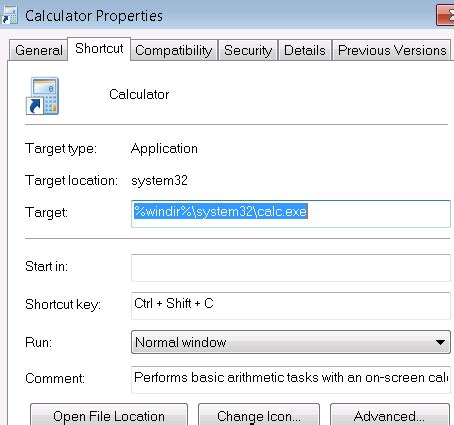The height and width of the screenshot is (425, 454).
Task: Click the Shortcut key field
Action: 291,305
